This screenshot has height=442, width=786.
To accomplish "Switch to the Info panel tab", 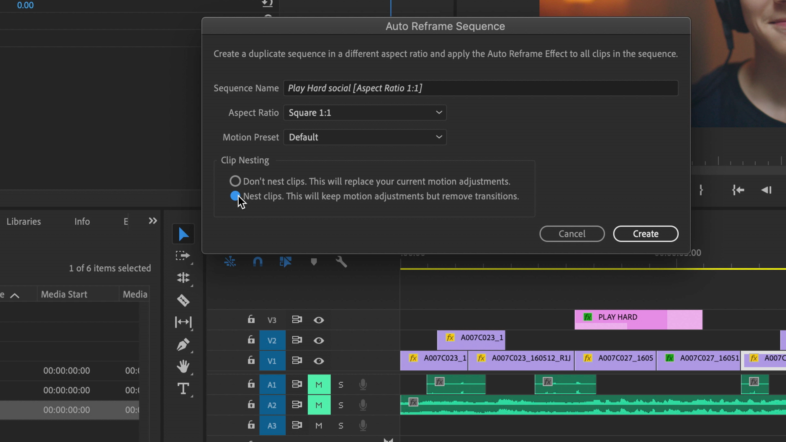I will click(x=82, y=221).
